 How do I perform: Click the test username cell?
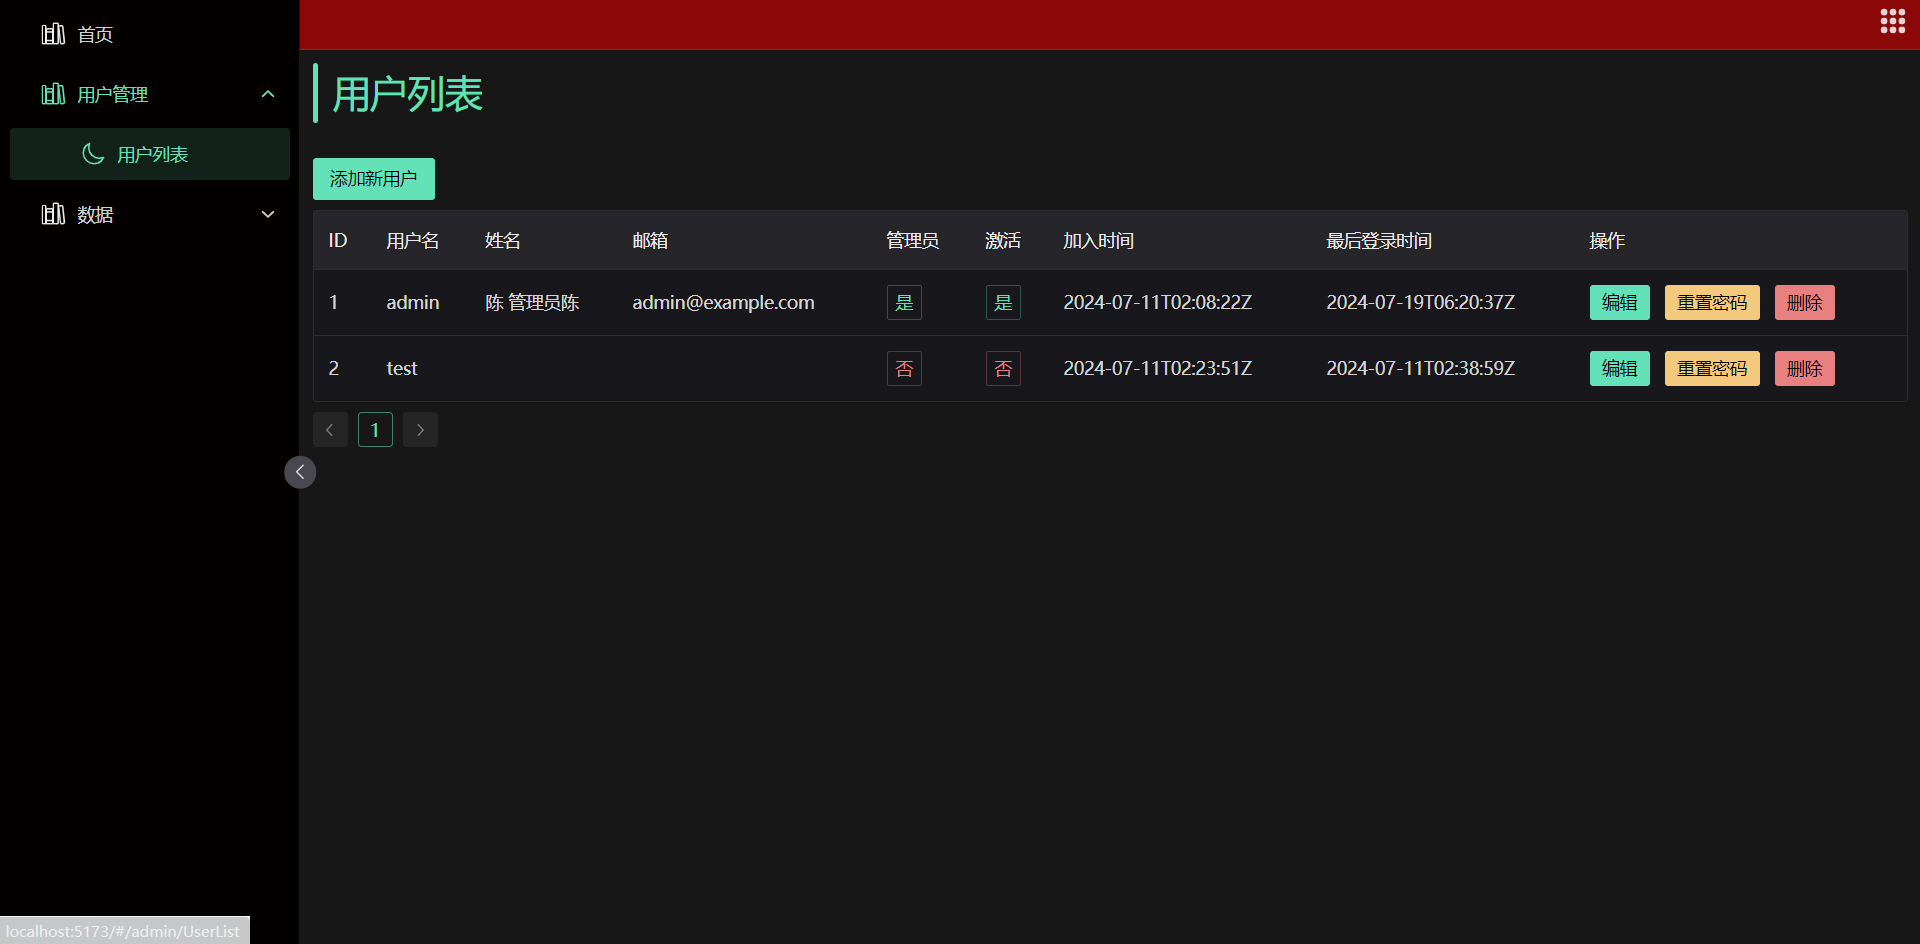point(402,368)
